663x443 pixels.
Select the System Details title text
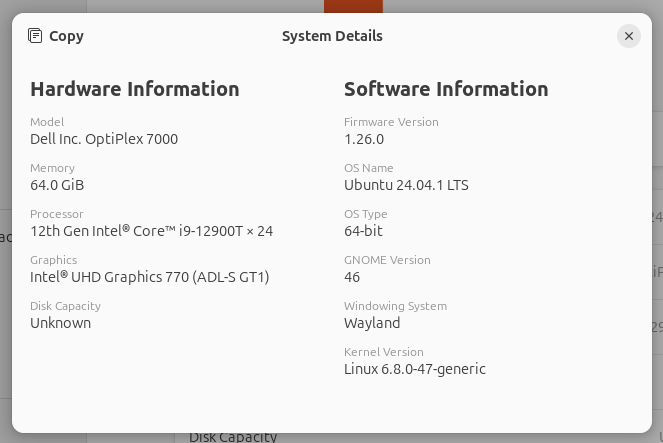332,36
